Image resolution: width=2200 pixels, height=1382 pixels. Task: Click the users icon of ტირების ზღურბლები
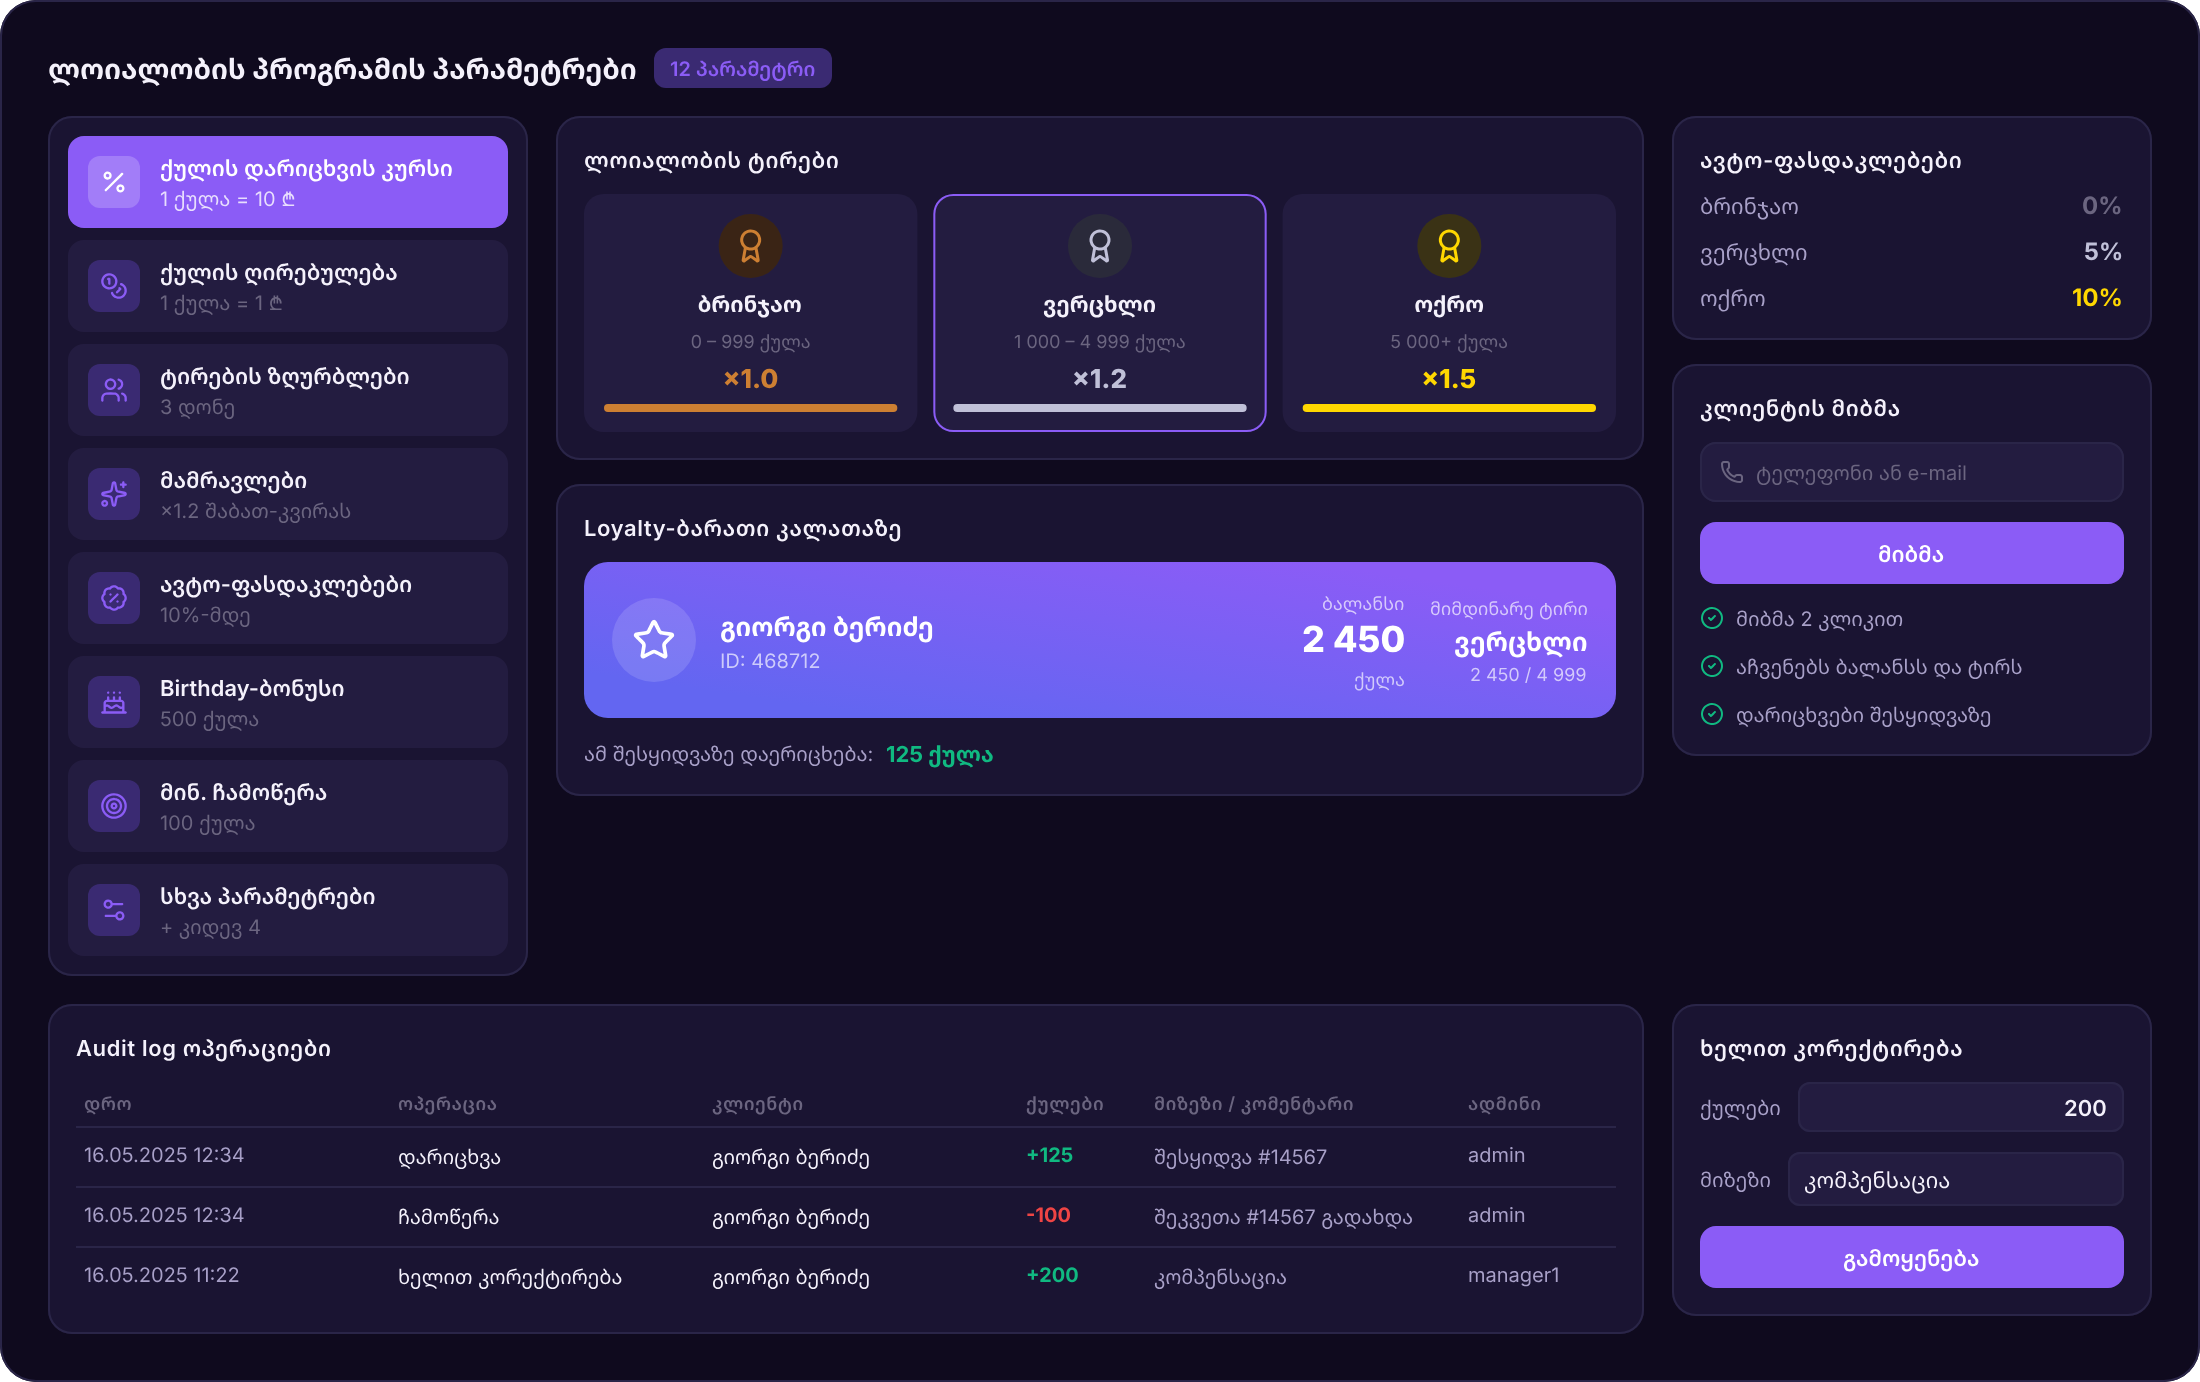[x=114, y=390]
